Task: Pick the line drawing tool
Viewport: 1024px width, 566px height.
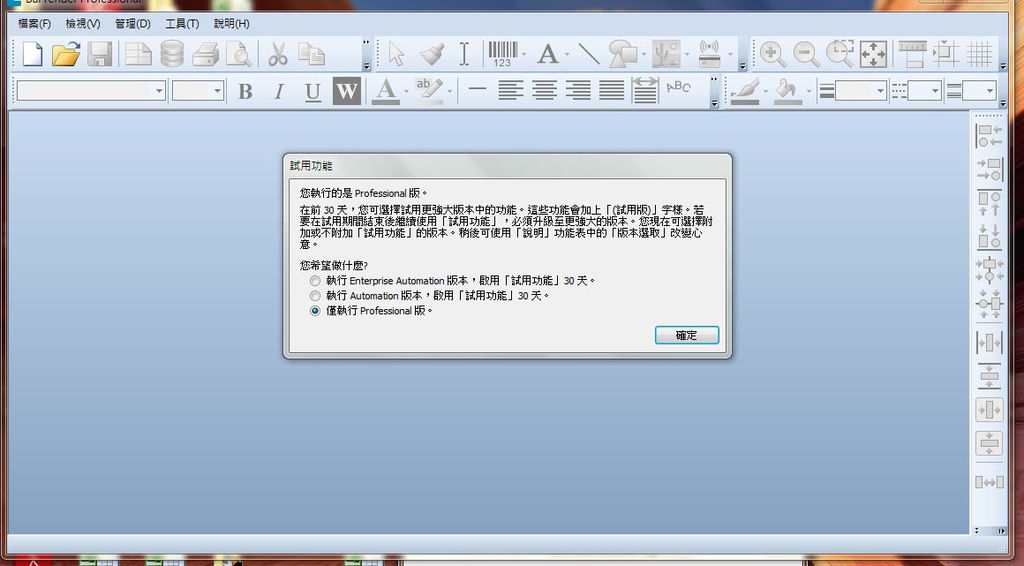Action: tap(589, 54)
